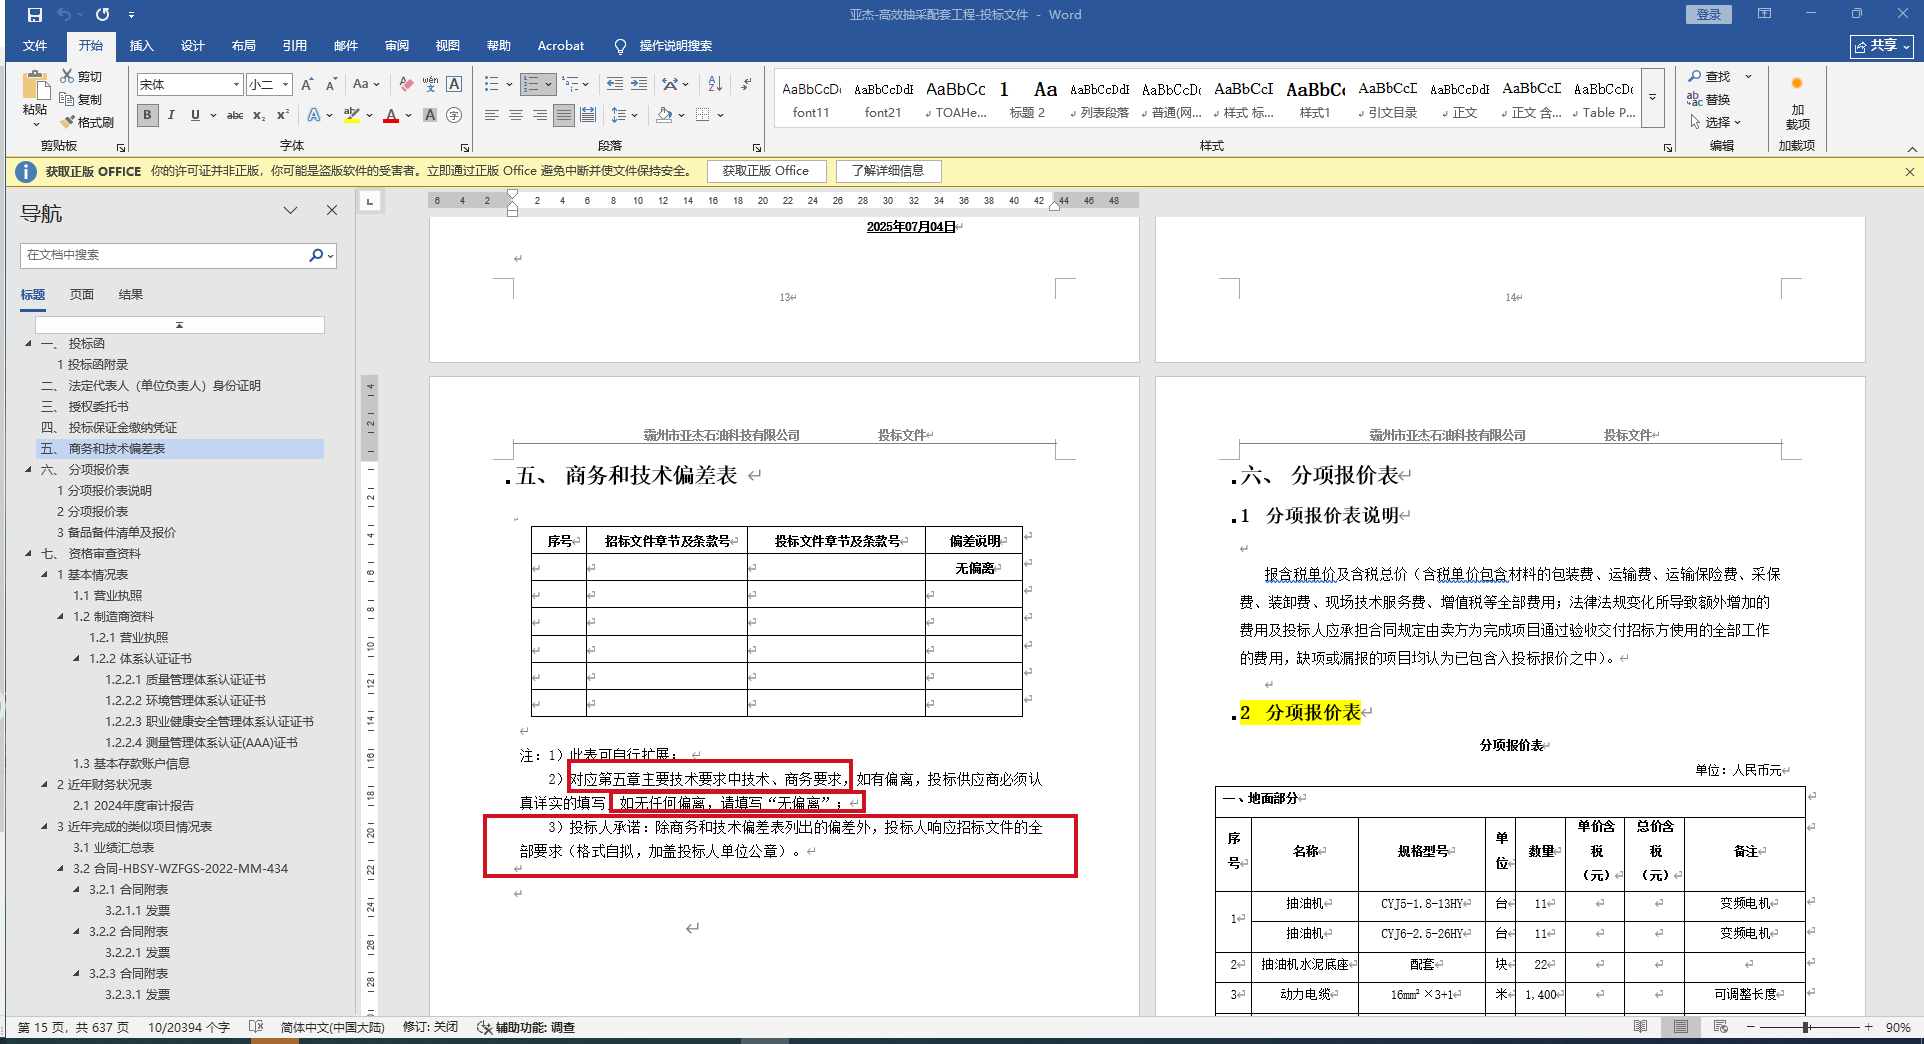Toggle show/hide paragraph marks

[746, 84]
